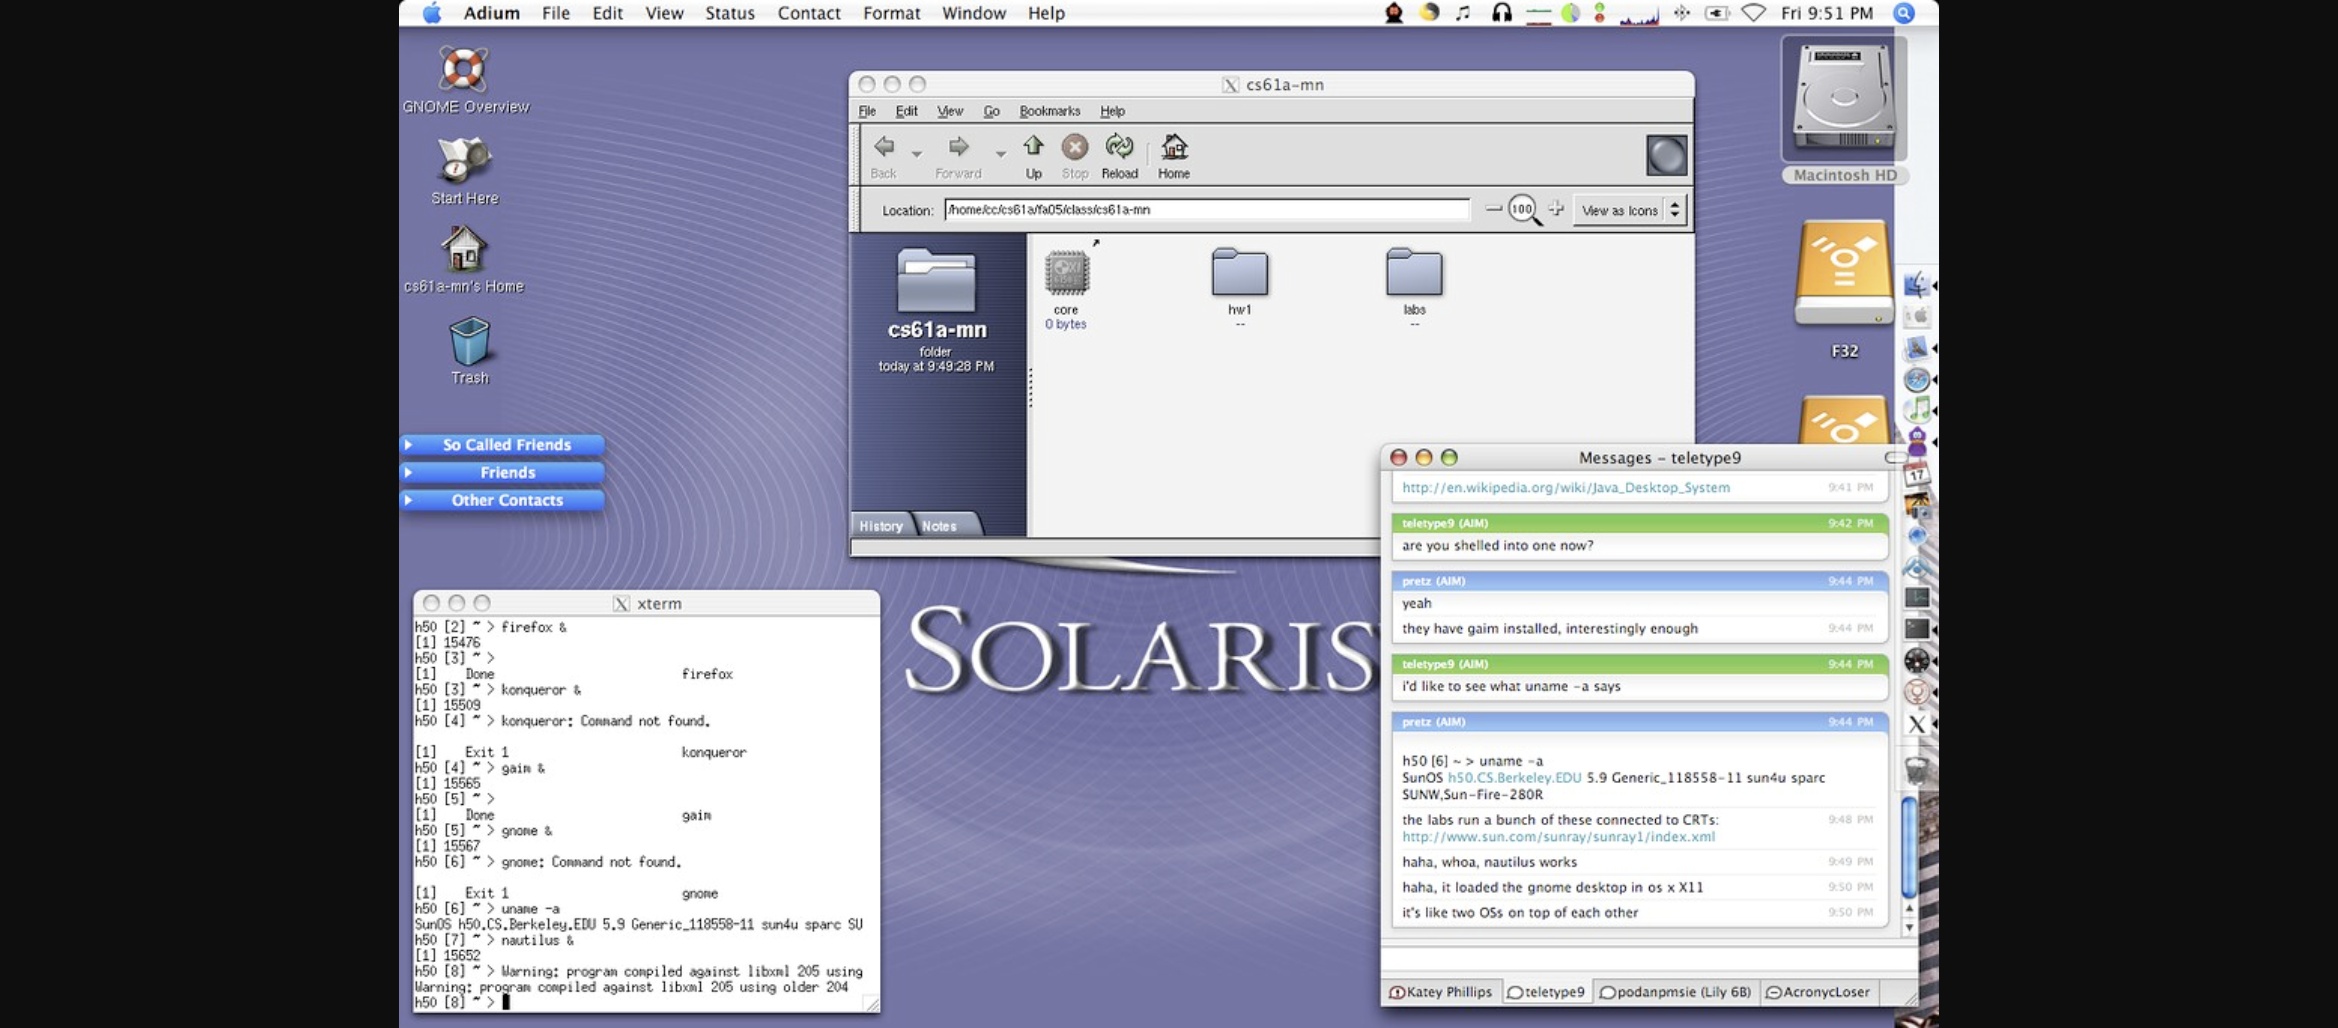Open the Format menu in menu bar
Image resolution: width=2338 pixels, height=1028 pixels.
[x=891, y=13]
